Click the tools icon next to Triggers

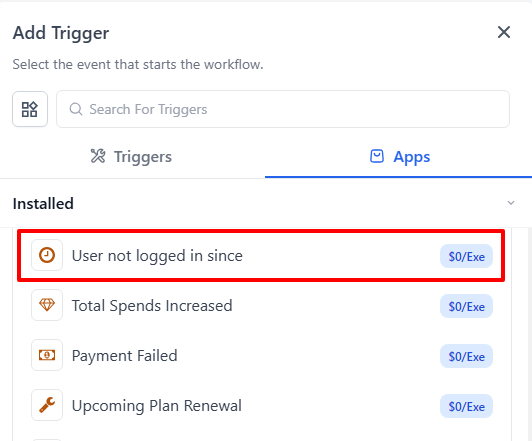point(98,156)
